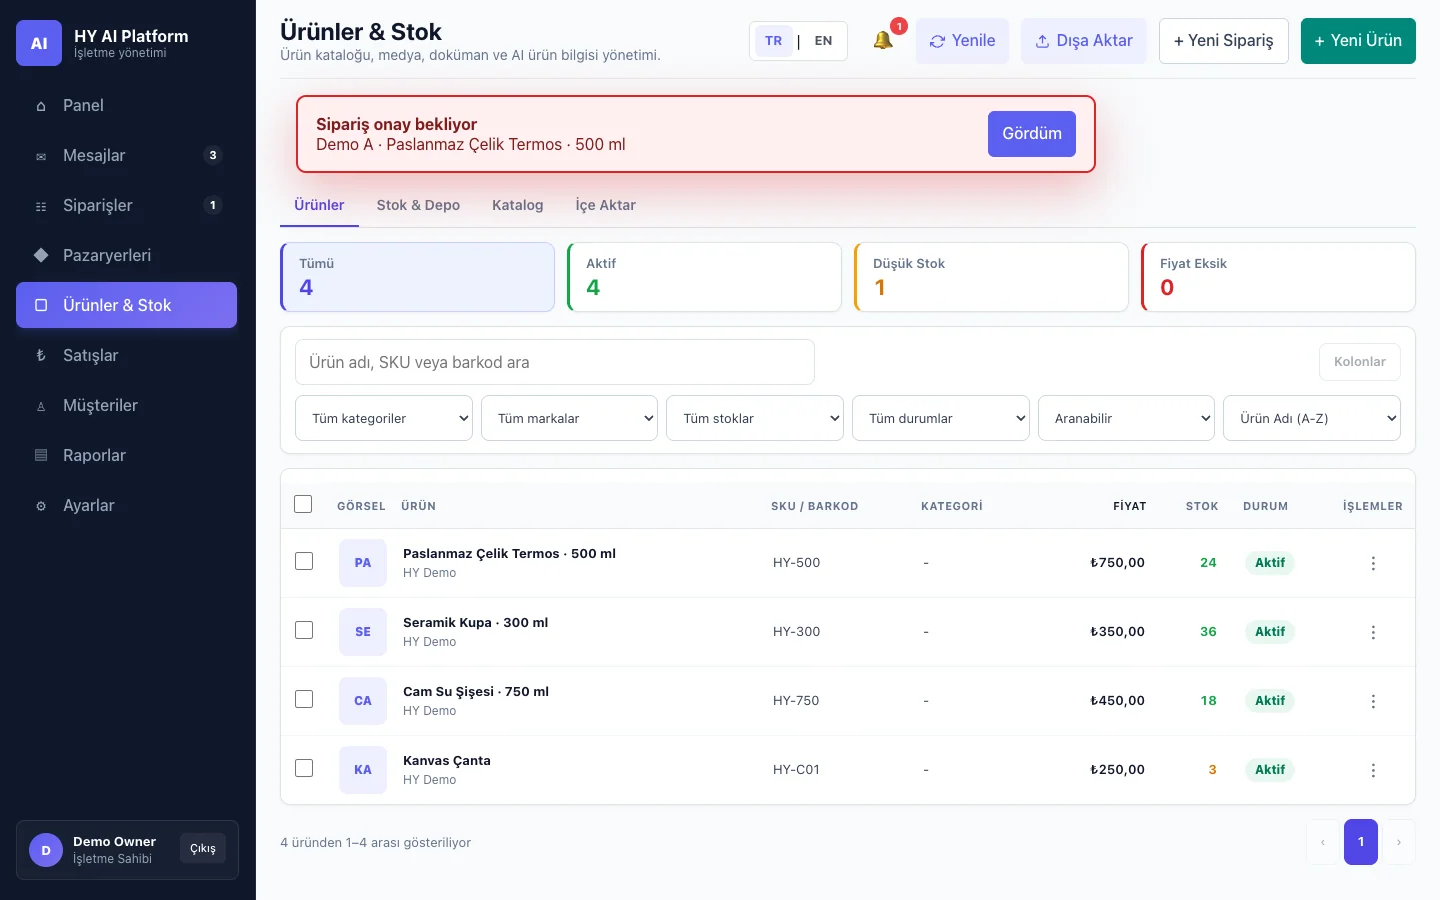
Task: Switch to the İçe Aktar tab
Action: [x=605, y=205]
